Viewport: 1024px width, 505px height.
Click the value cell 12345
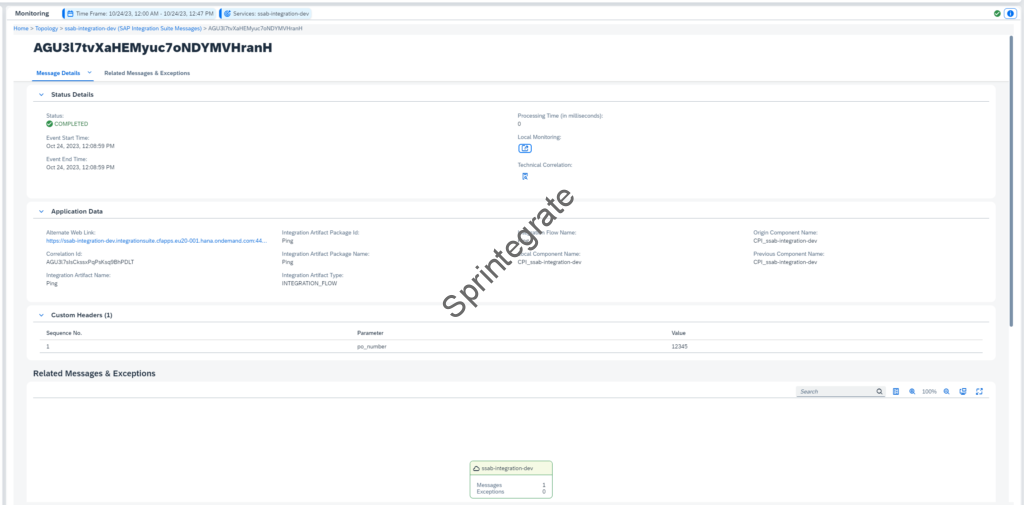[x=679, y=346]
